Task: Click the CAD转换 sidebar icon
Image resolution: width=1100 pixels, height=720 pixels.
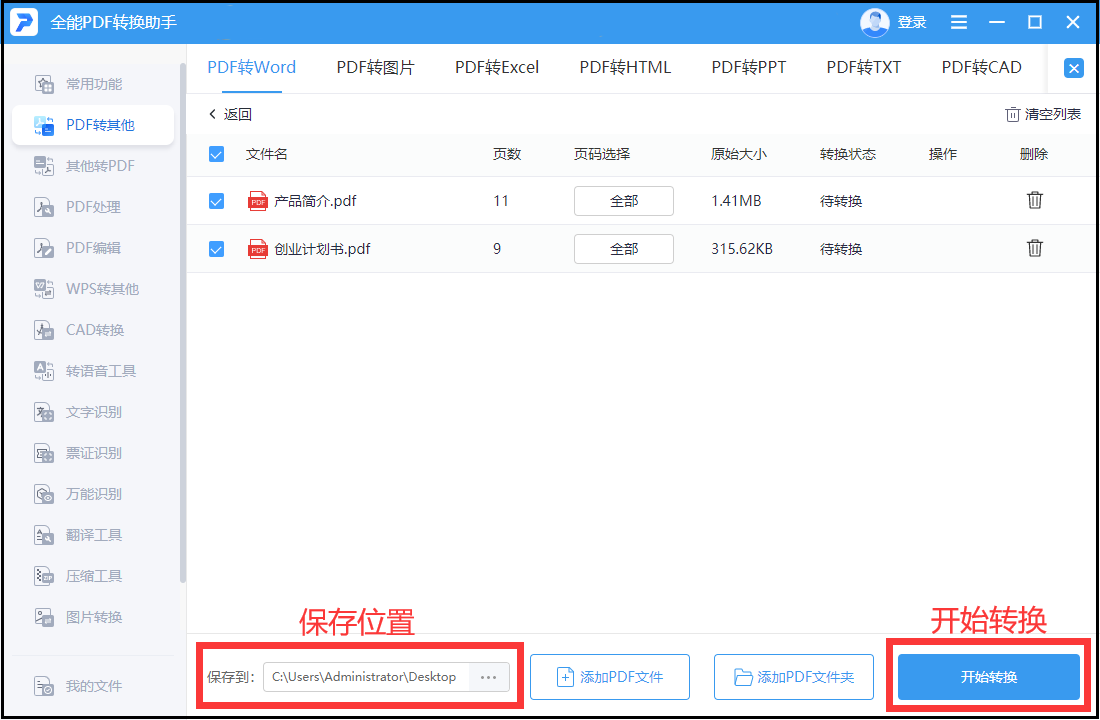Action: click(44, 330)
